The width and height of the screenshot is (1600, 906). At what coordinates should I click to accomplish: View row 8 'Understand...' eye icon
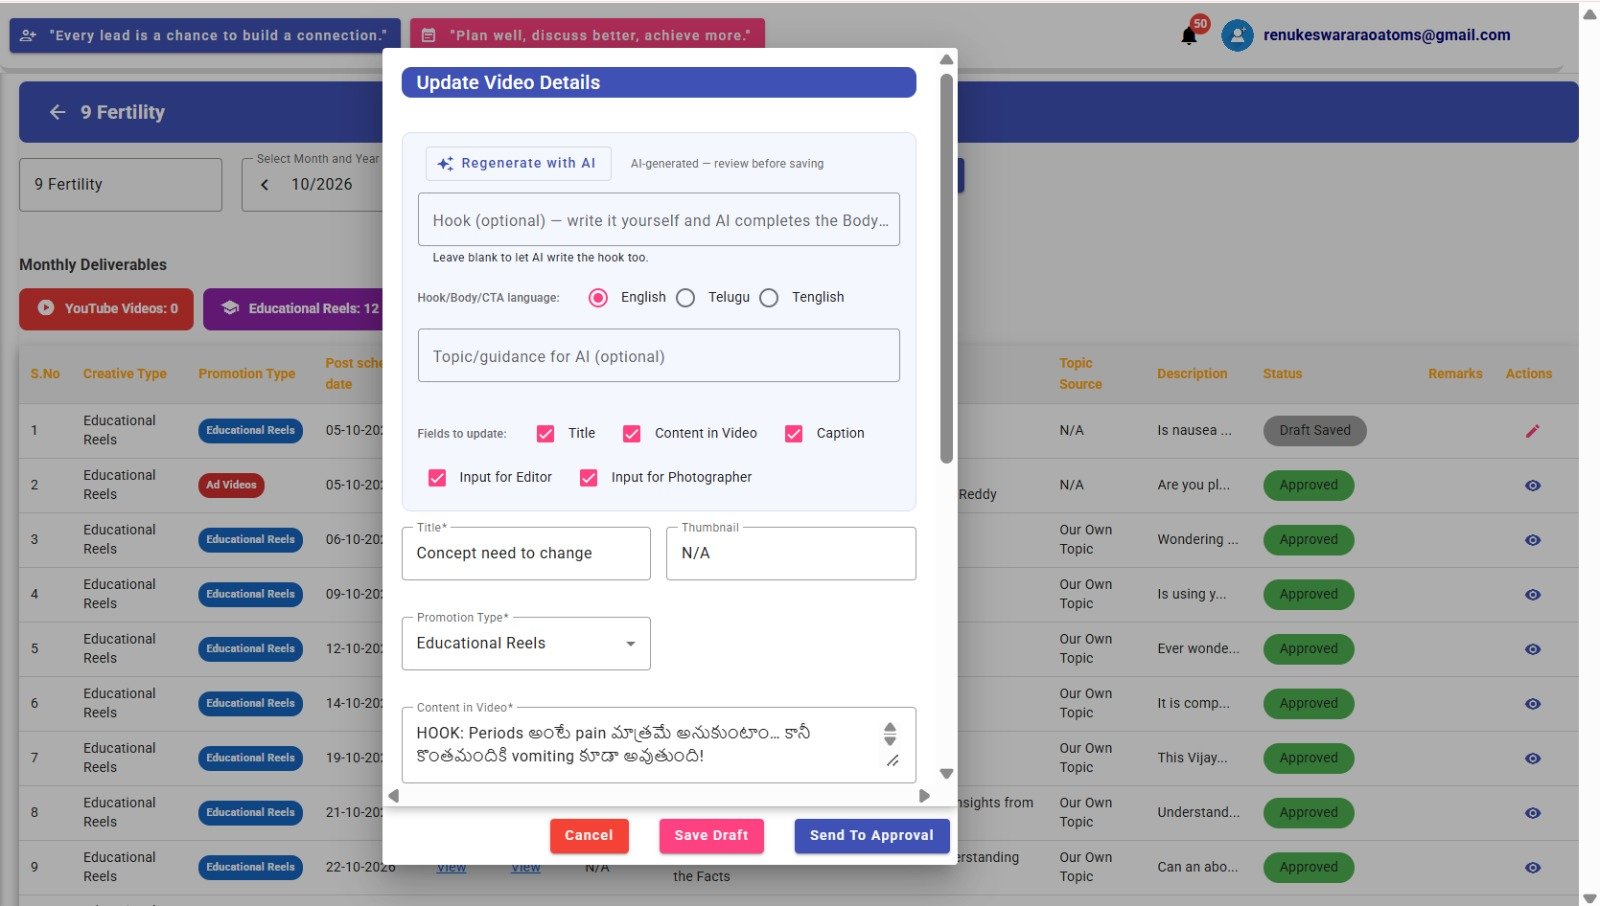click(1532, 813)
